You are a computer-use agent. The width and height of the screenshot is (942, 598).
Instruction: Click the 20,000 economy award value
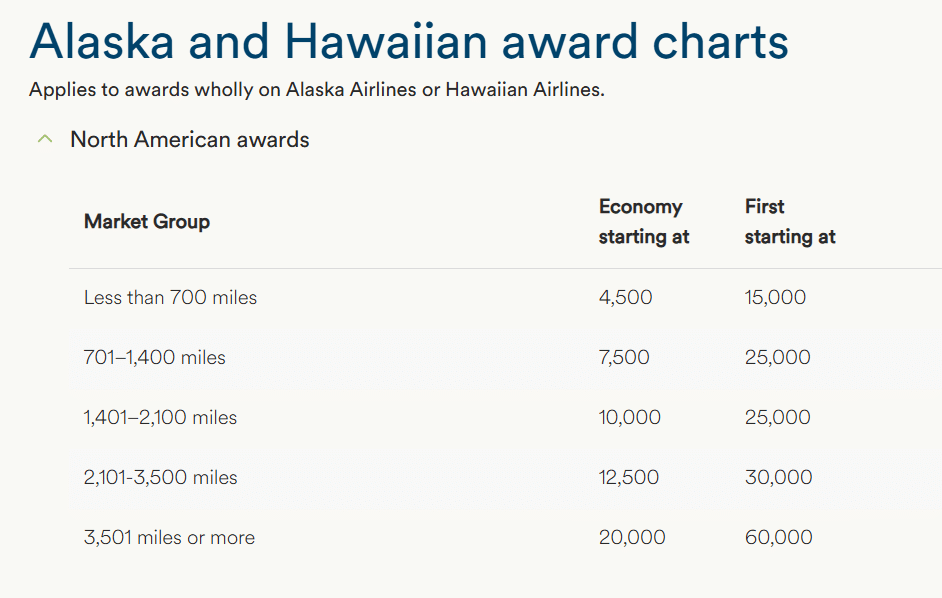(632, 537)
